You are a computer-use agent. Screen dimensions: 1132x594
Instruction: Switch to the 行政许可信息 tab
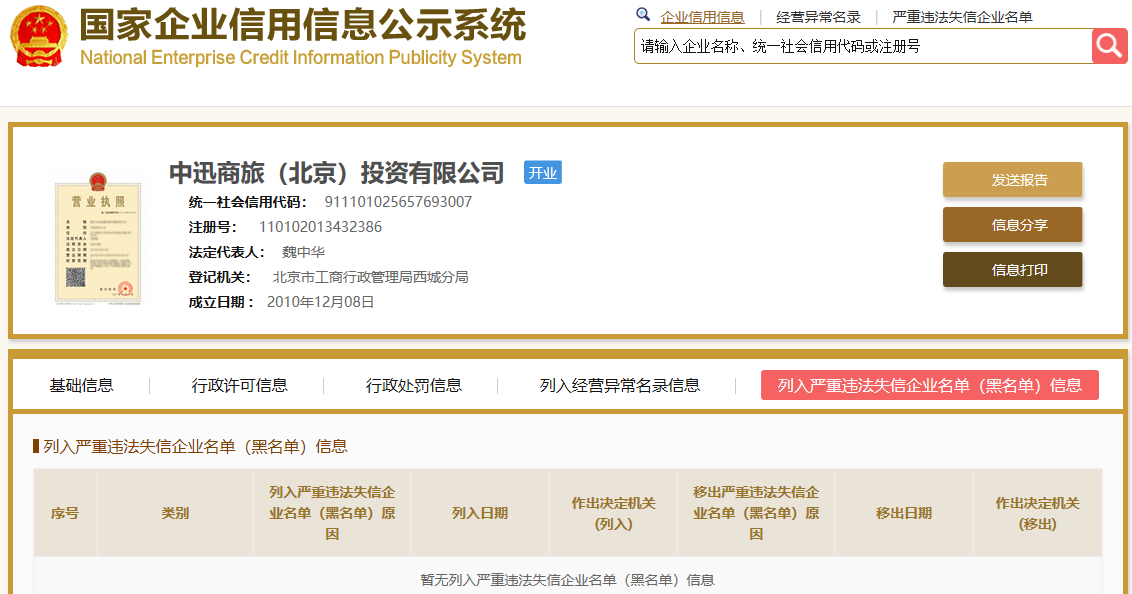click(239, 385)
